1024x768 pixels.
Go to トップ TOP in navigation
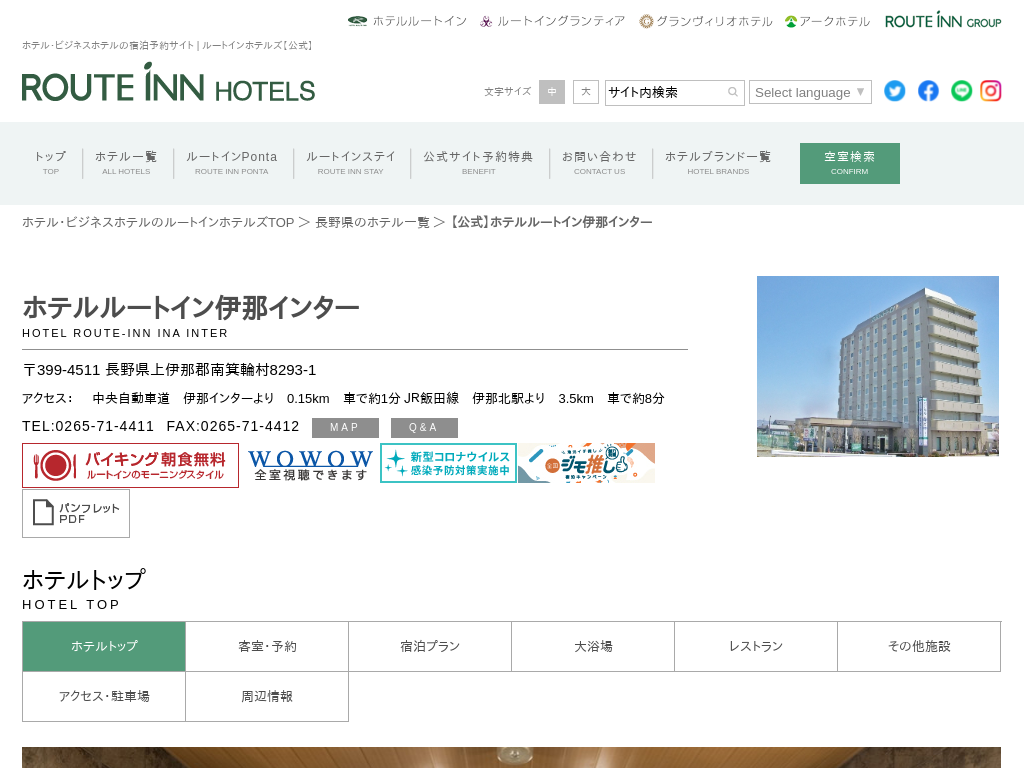pos(50,163)
